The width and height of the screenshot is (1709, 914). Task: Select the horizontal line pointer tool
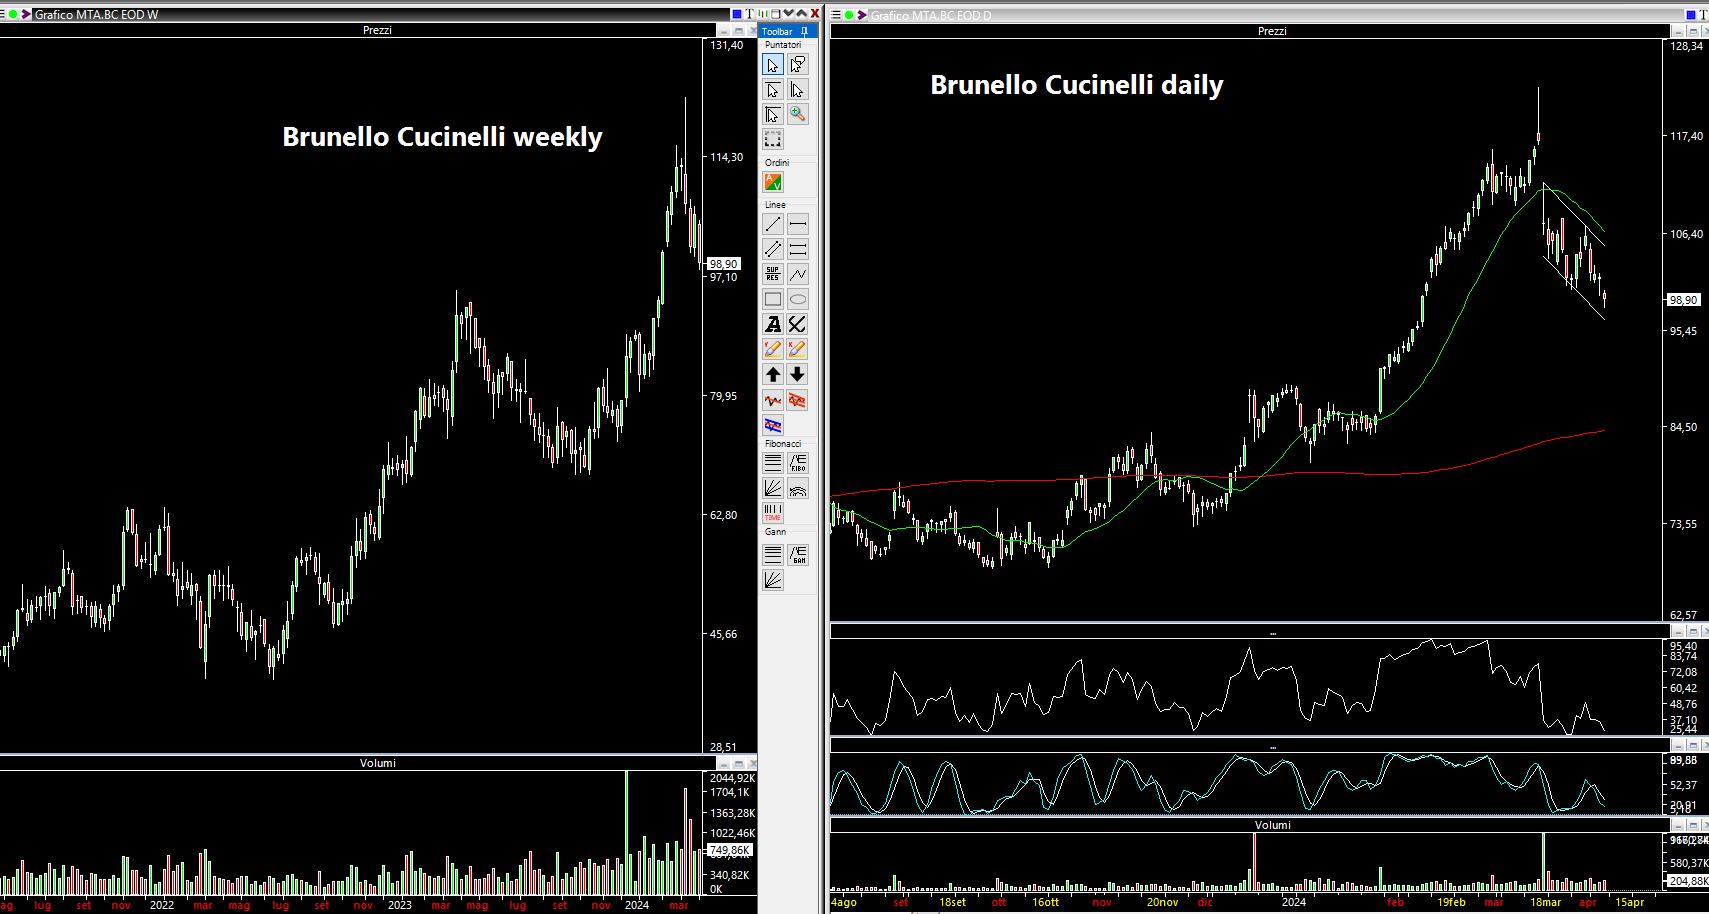(x=772, y=90)
